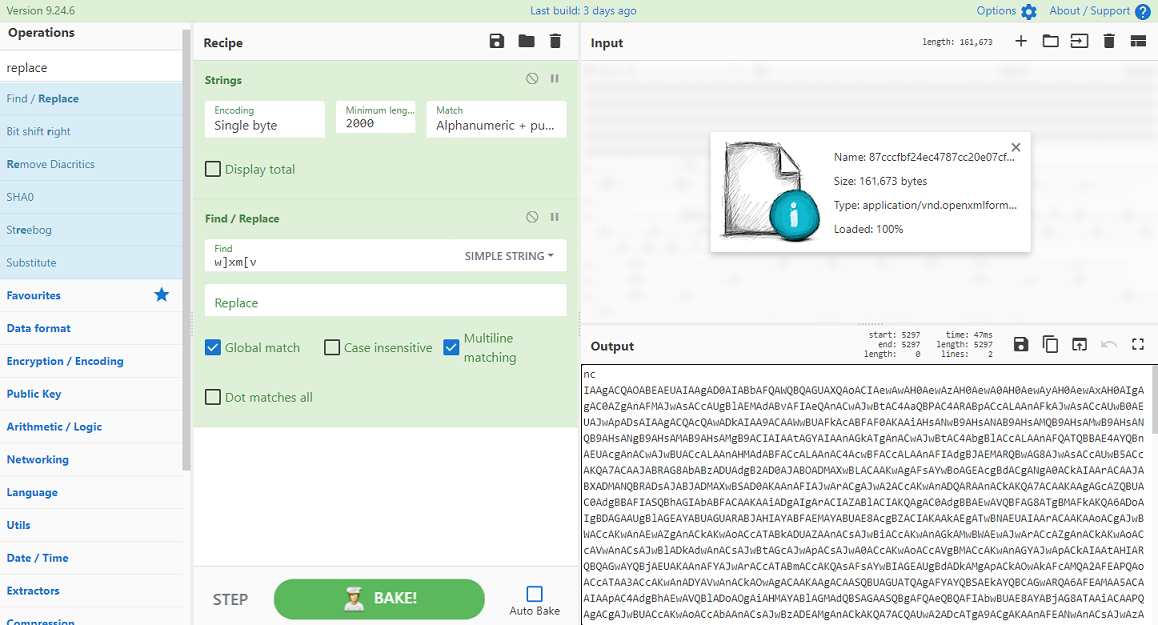1158x625 pixels.
Task: Open SIMPLE STRING find type dropdown
Action: (509, 256)
